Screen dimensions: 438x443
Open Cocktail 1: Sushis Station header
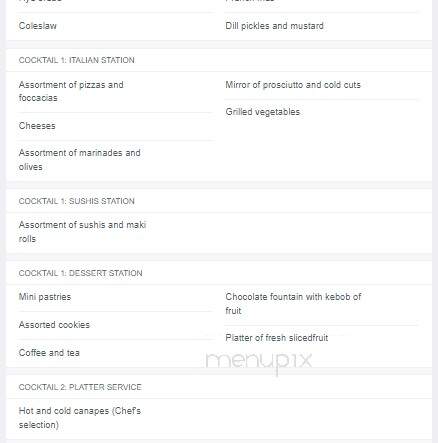click(x=77, y=201)
